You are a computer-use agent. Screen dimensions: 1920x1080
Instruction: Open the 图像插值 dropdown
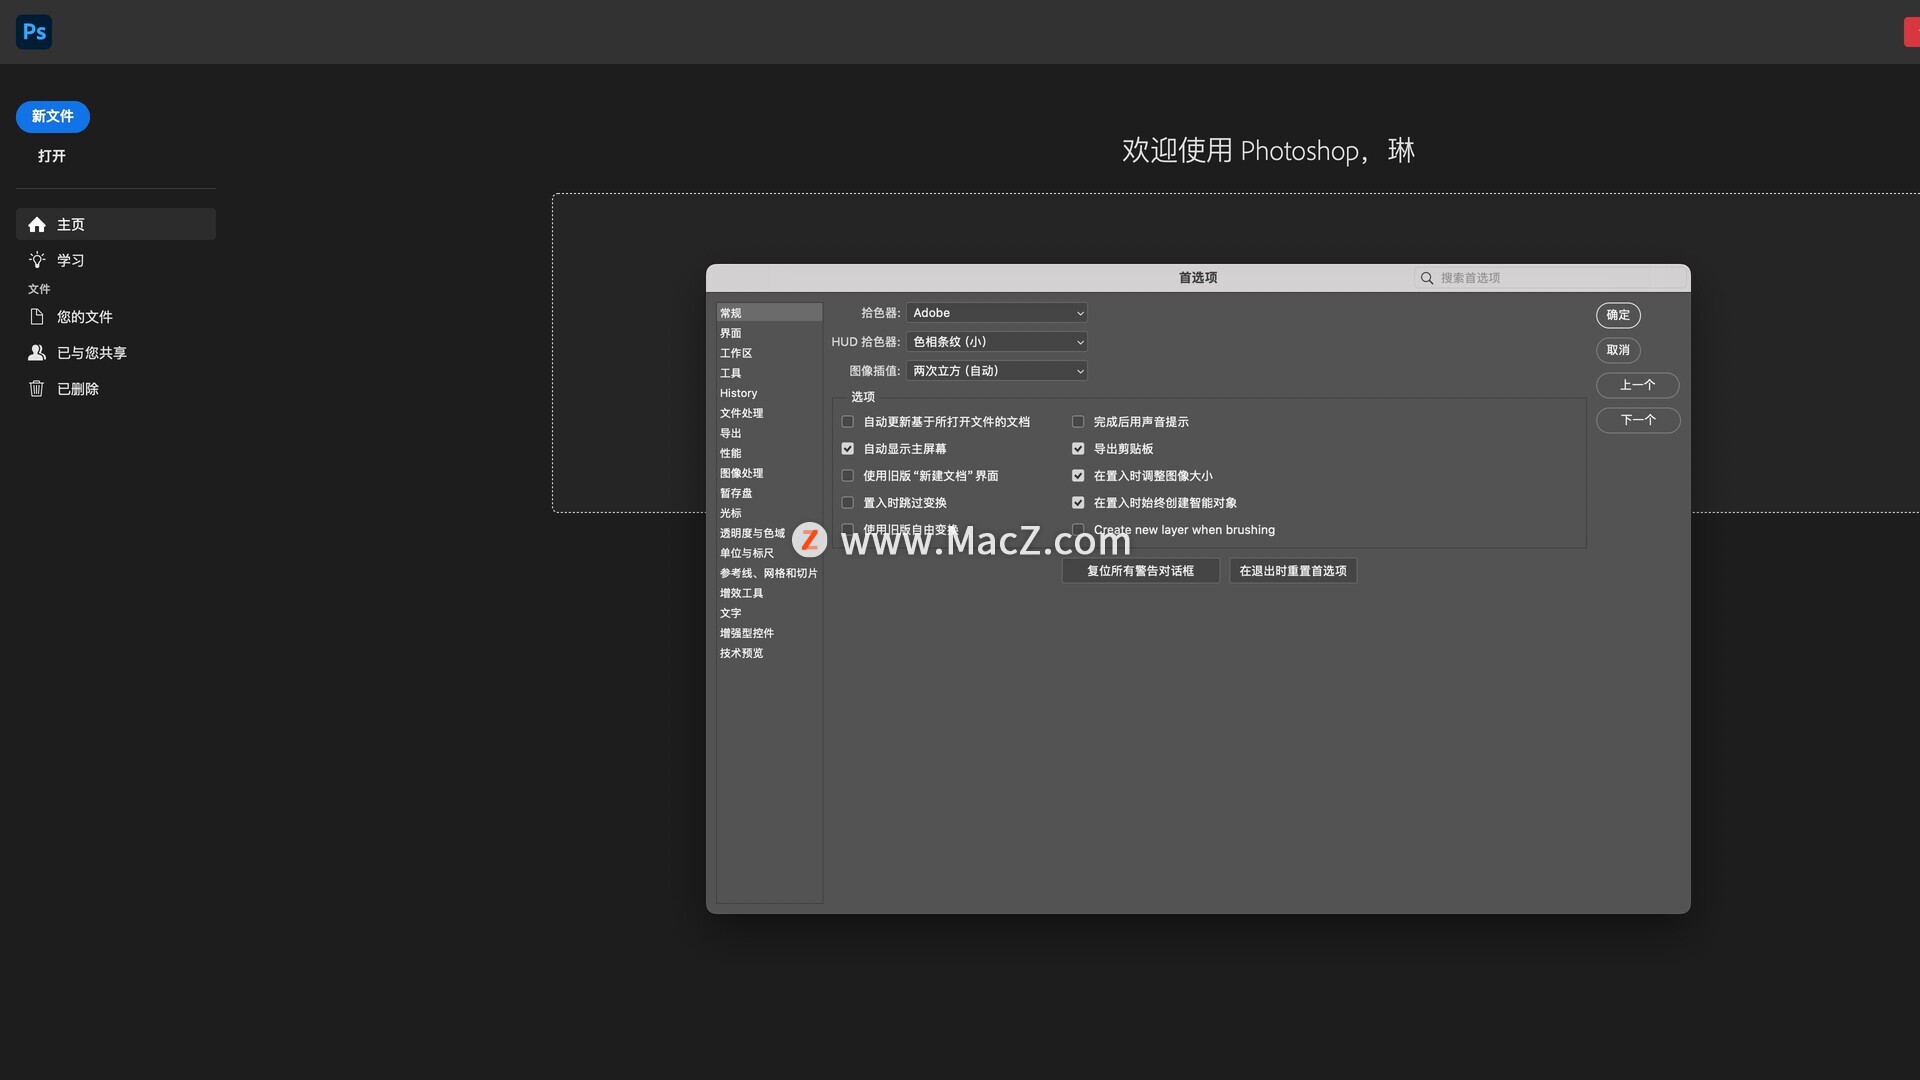[997, 371]
